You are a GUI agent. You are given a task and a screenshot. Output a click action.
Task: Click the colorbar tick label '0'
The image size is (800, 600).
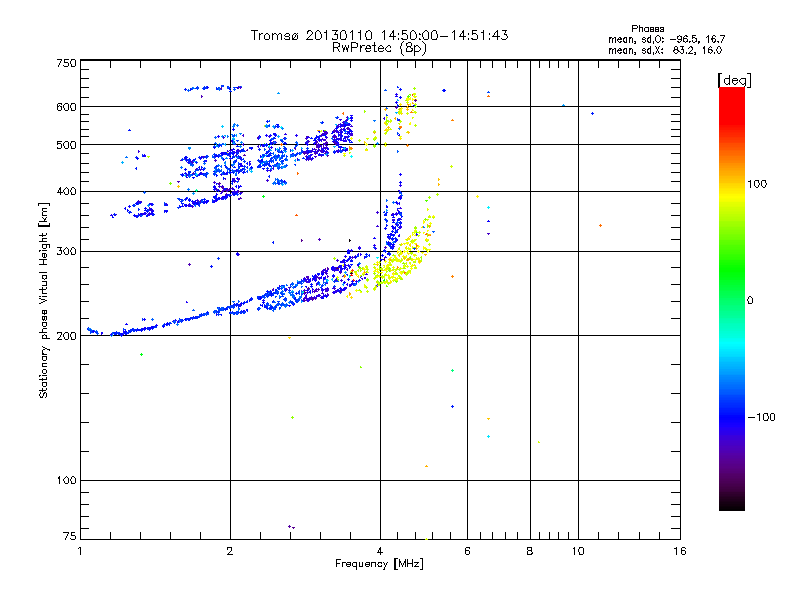(749, 301)
